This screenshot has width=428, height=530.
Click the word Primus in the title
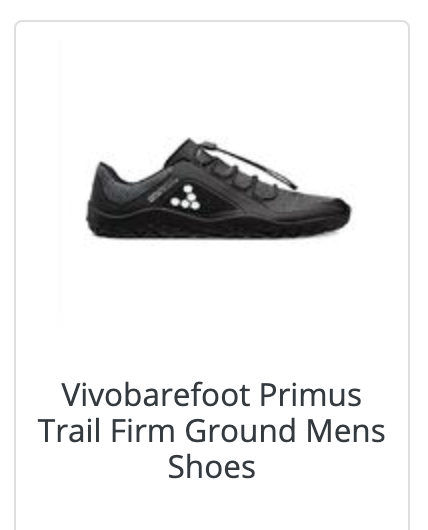pos(310,394)
